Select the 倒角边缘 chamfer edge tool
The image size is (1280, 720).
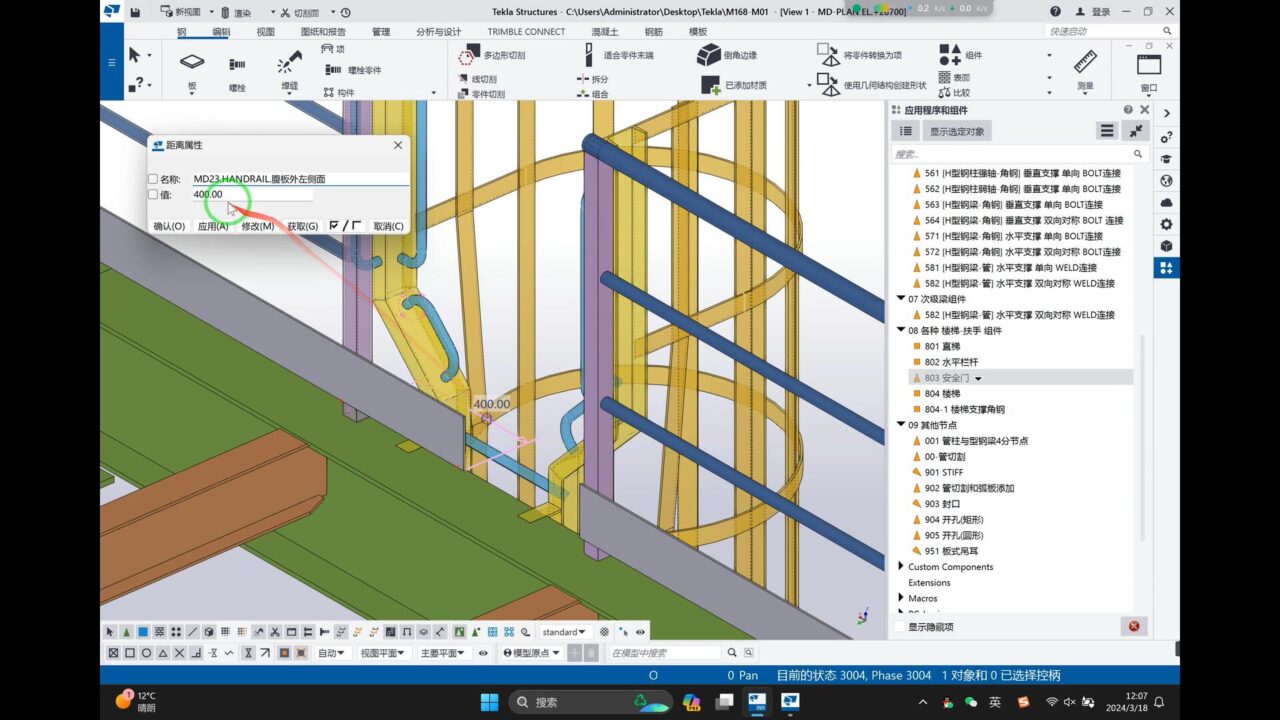[x=727, y=55]
